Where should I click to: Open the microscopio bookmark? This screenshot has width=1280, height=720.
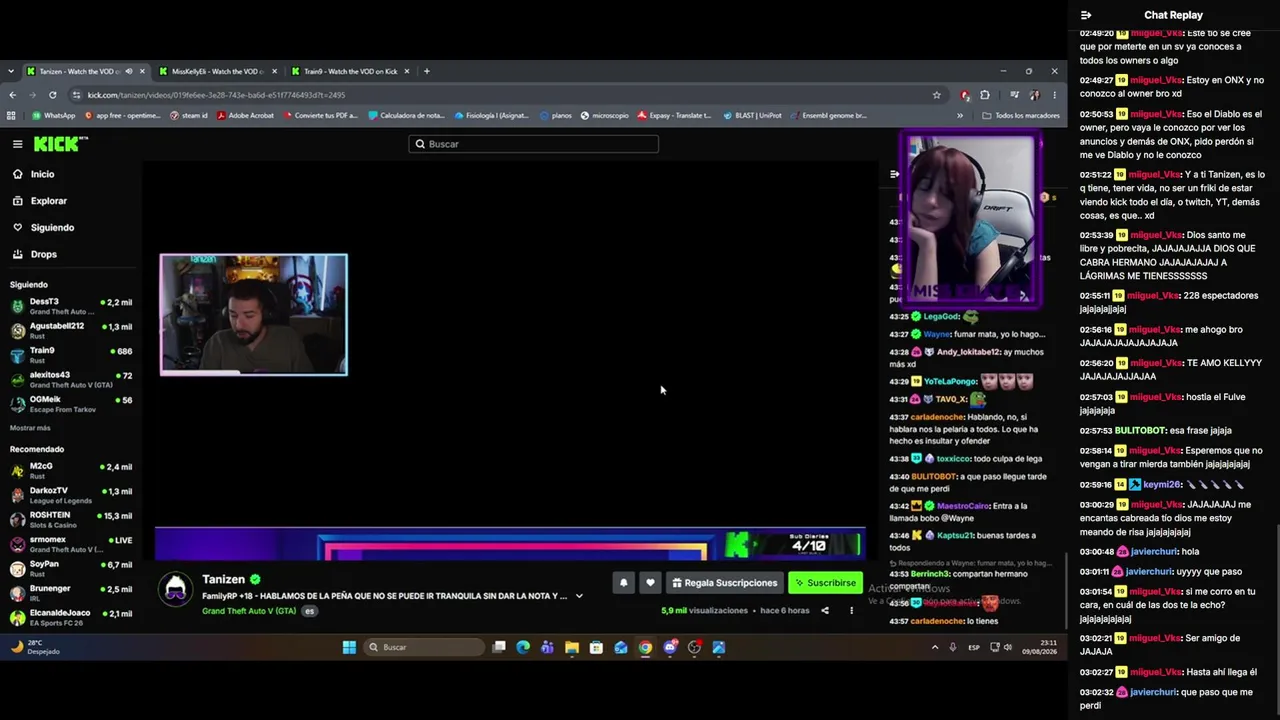coord(605,116)
